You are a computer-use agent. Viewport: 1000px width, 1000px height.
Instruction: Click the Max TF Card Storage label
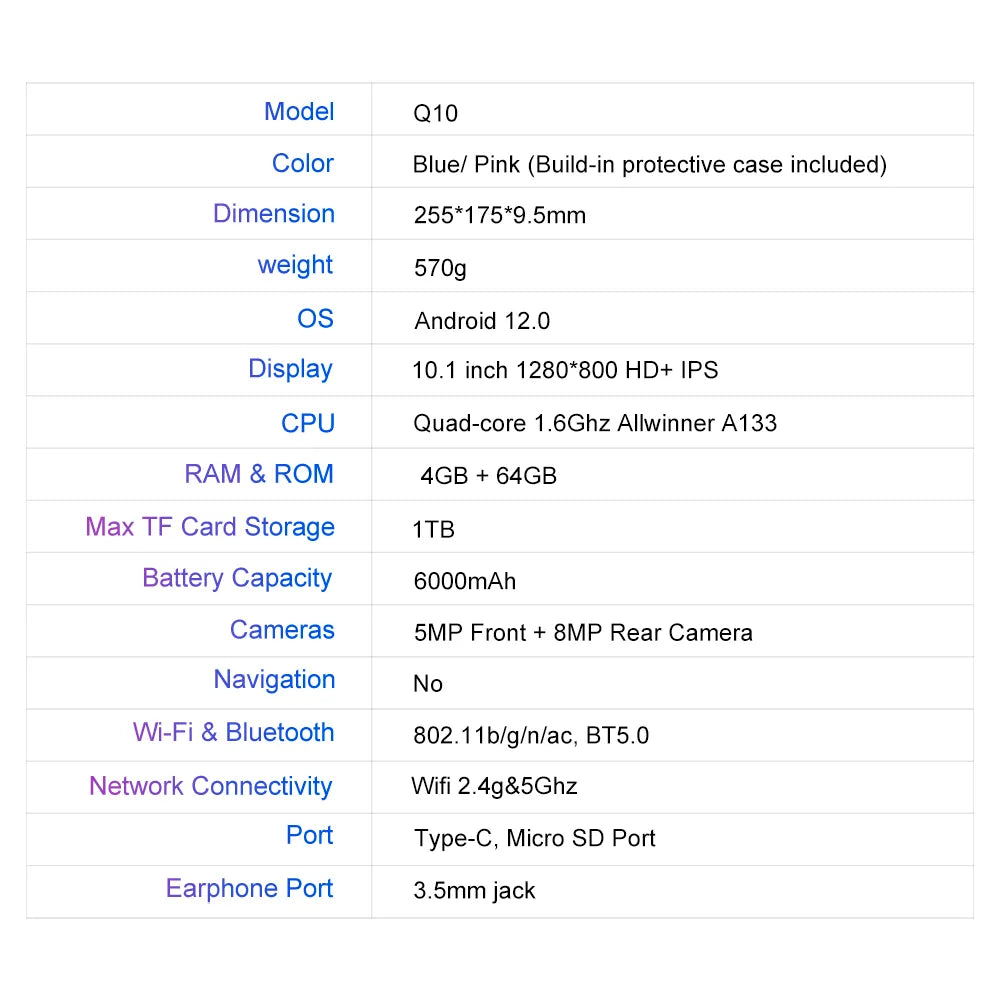(210, 527)
